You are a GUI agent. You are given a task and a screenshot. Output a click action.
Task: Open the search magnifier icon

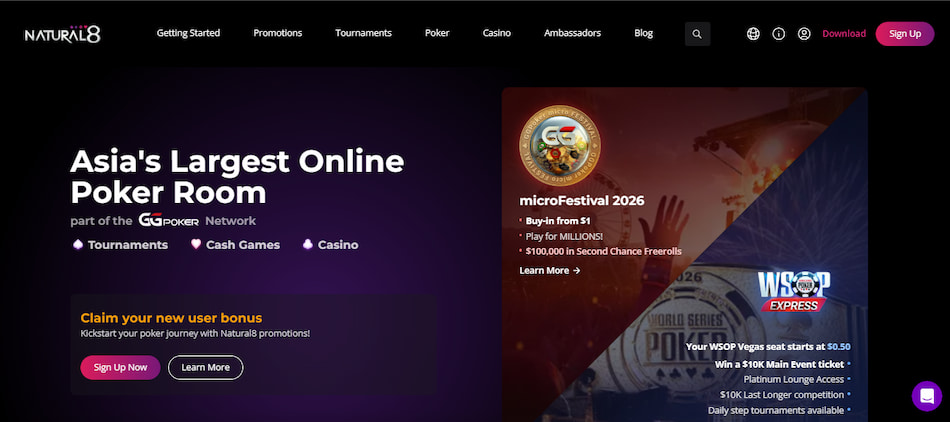(x=697, y=34)
